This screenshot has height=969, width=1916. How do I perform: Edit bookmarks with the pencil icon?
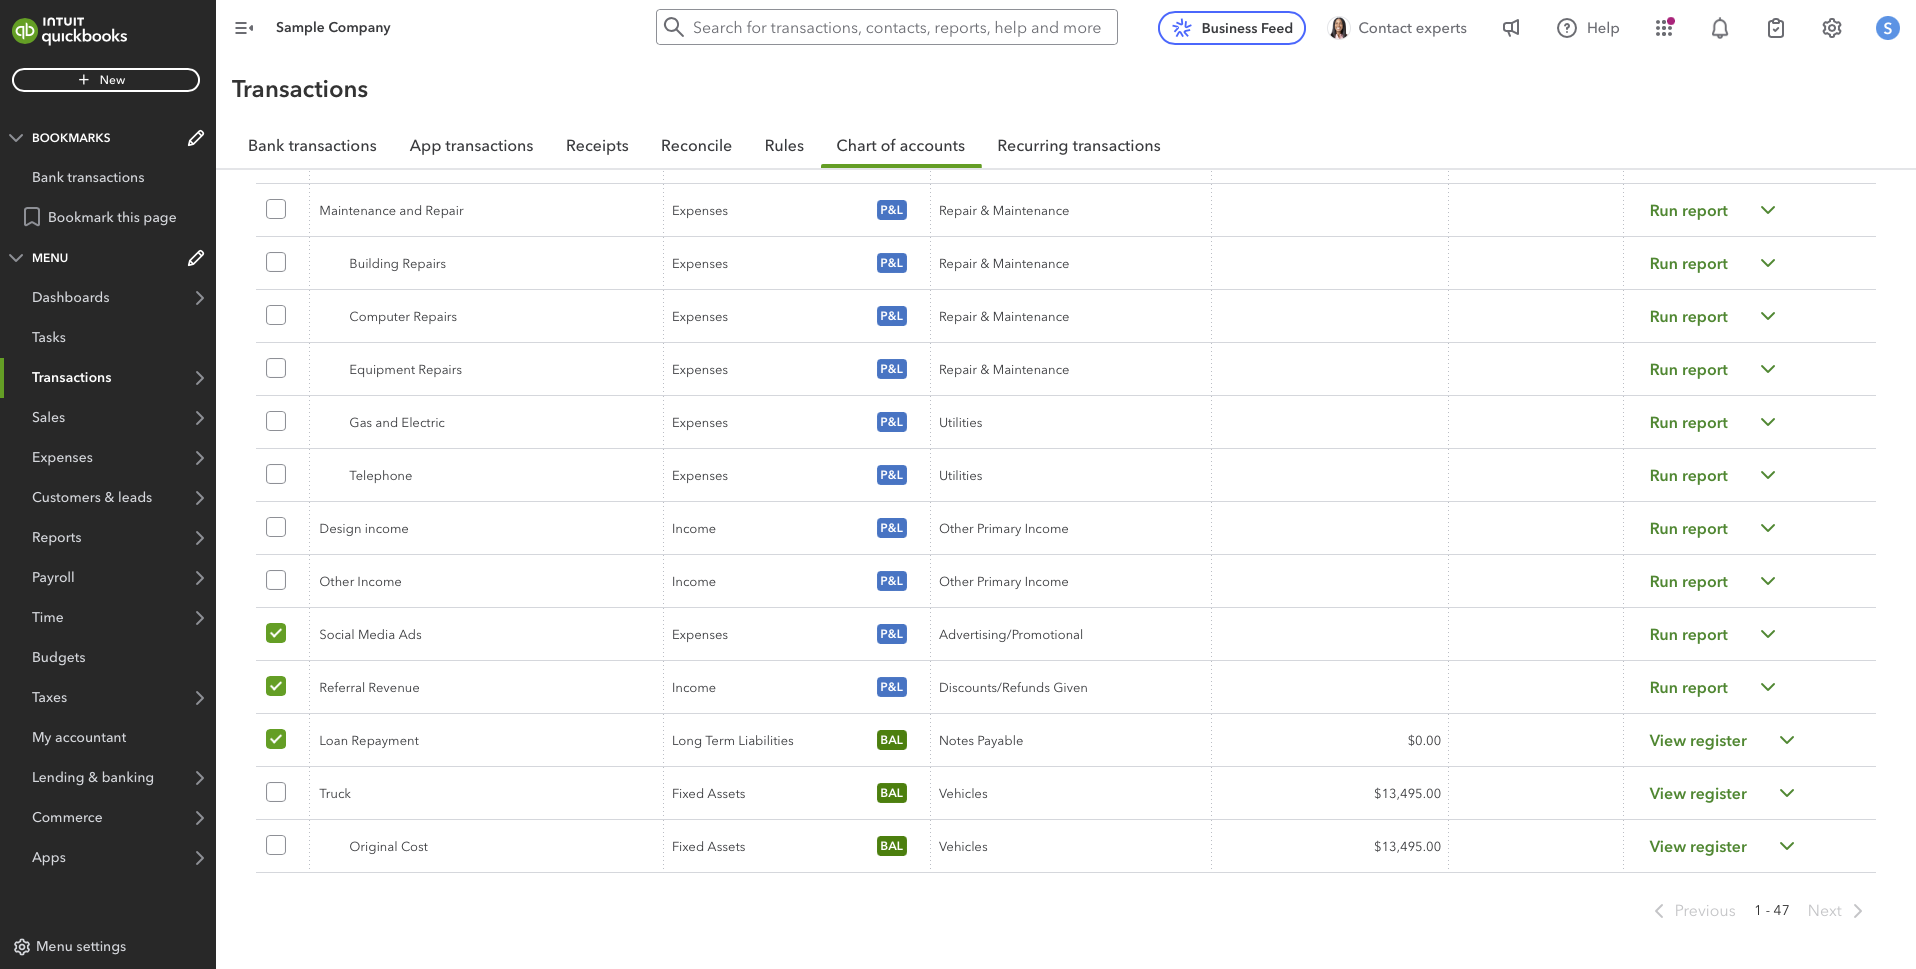tap(196, 138)
